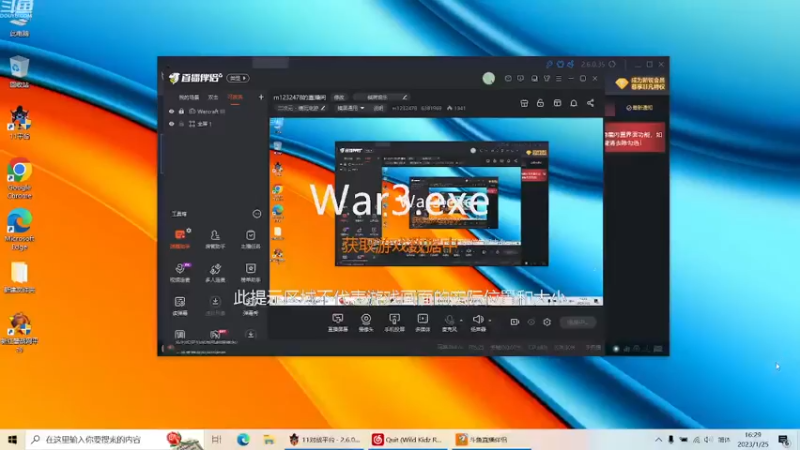Image resolution: width=800 pixels, height=450 pixels.
Task: Click the VIP diamond membership banner
Action: coord(641,84)
